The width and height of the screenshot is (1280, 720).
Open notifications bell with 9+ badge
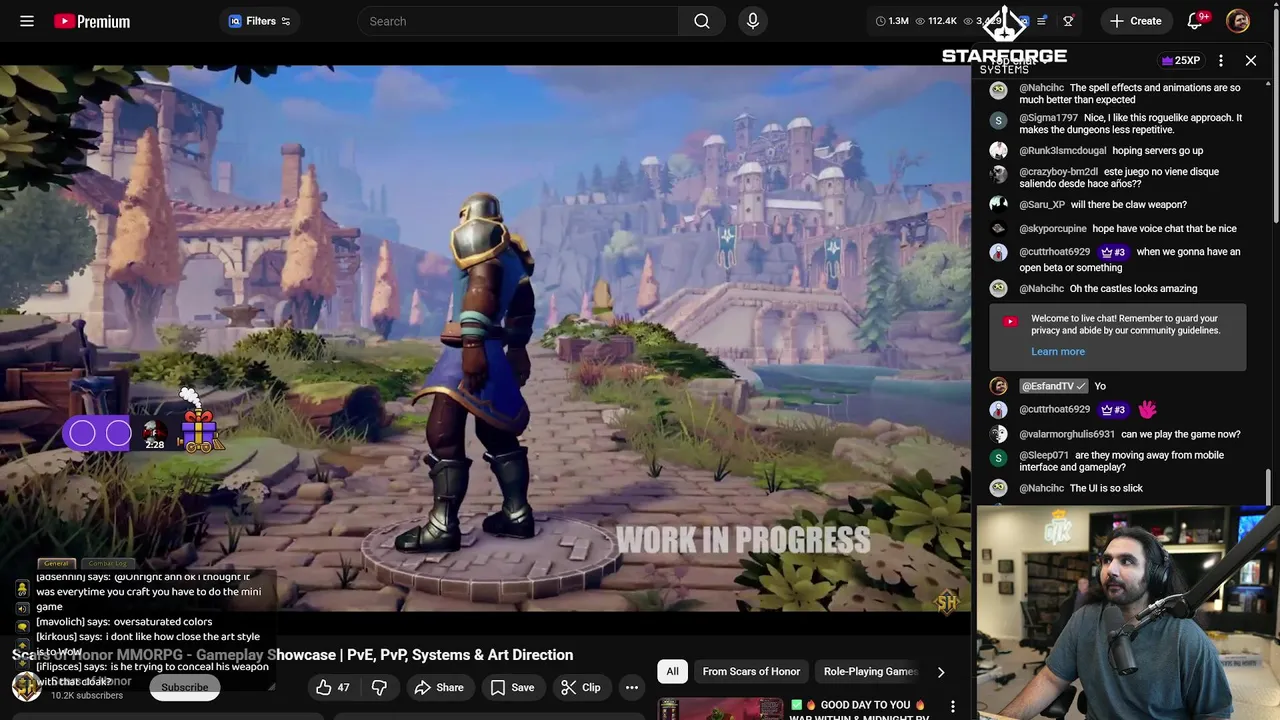1195,21
